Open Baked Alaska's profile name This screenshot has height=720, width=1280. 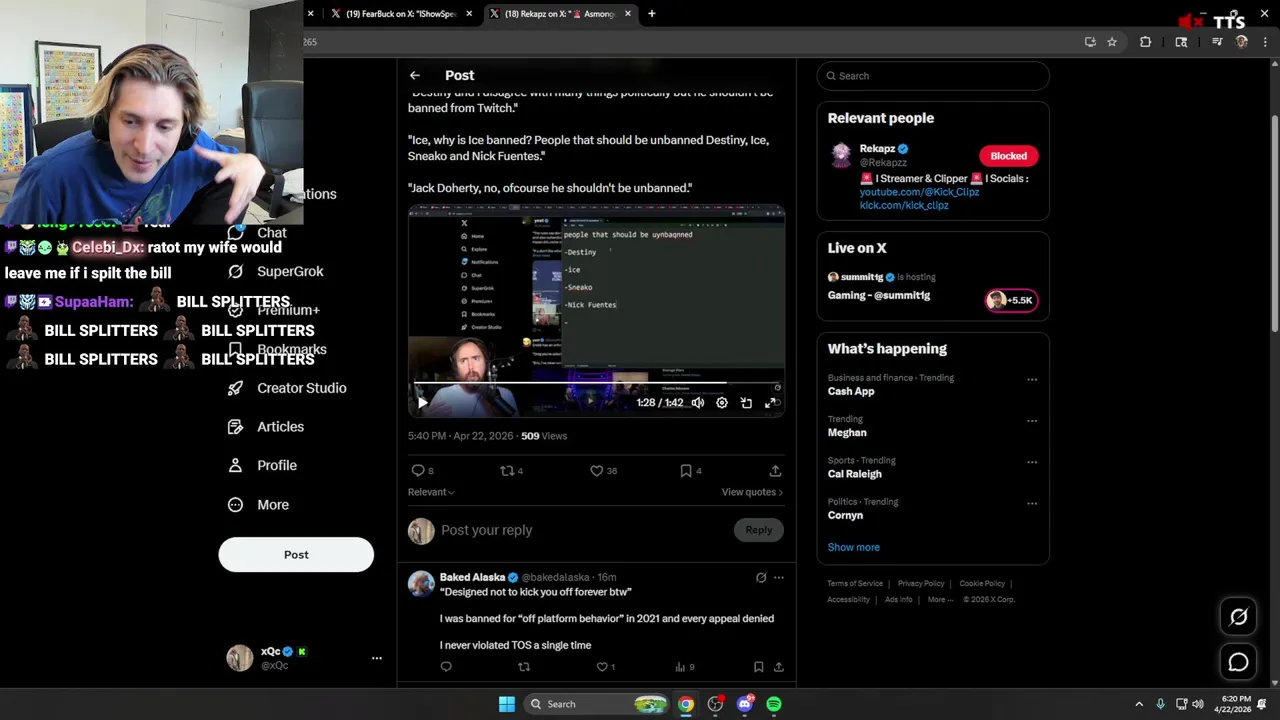click(472, 577)
